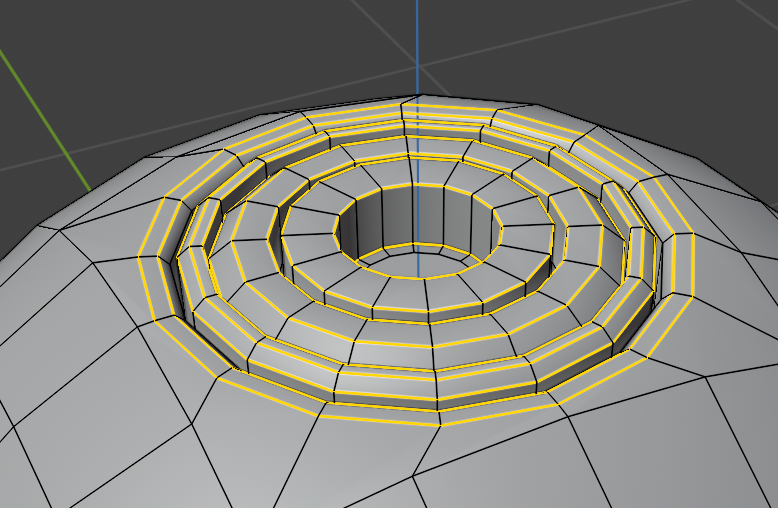Viewport: 778px width, 508px height.
Task: Click the top rim edge of the central hole
Action: (420, 185)
